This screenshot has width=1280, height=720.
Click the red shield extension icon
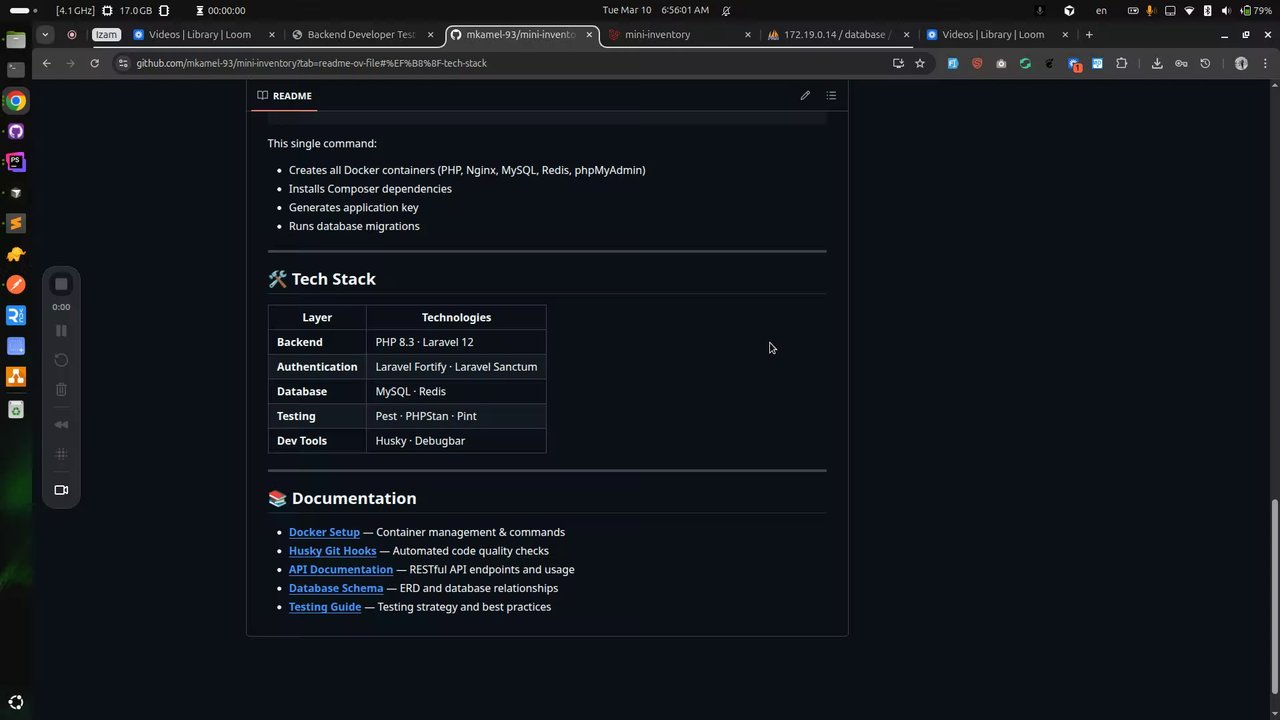(x=977, y=63)
